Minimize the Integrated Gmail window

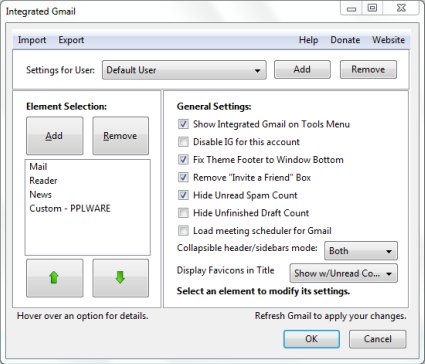[352, 8]
